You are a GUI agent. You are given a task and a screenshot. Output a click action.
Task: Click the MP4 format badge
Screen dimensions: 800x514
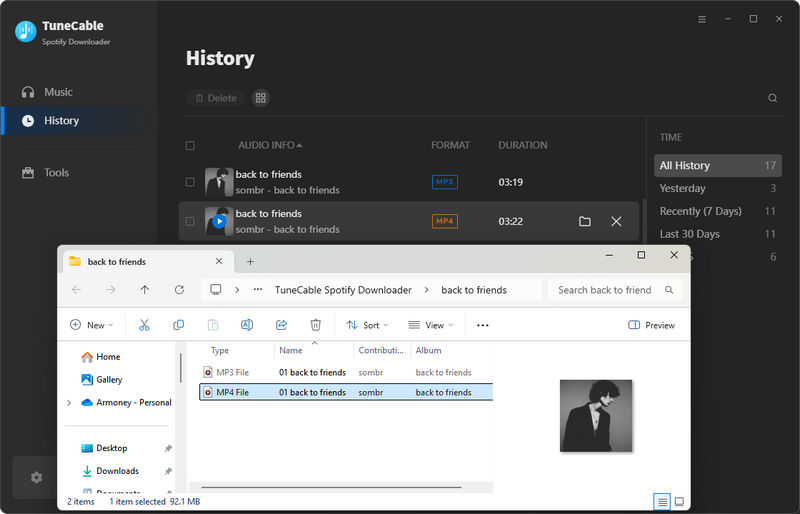tap(444, 222)
